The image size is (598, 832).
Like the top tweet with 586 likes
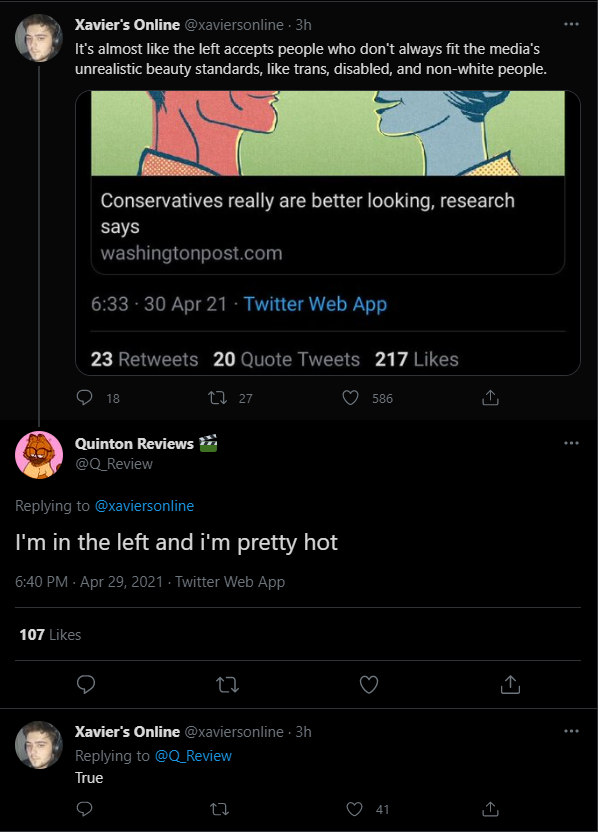click(350, 397)
